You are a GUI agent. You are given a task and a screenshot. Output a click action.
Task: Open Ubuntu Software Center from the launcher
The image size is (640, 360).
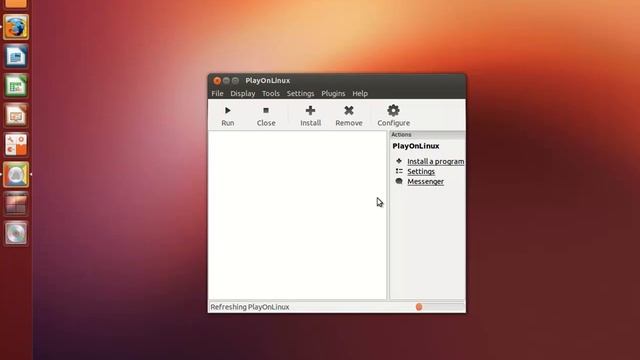pos(16,145)
